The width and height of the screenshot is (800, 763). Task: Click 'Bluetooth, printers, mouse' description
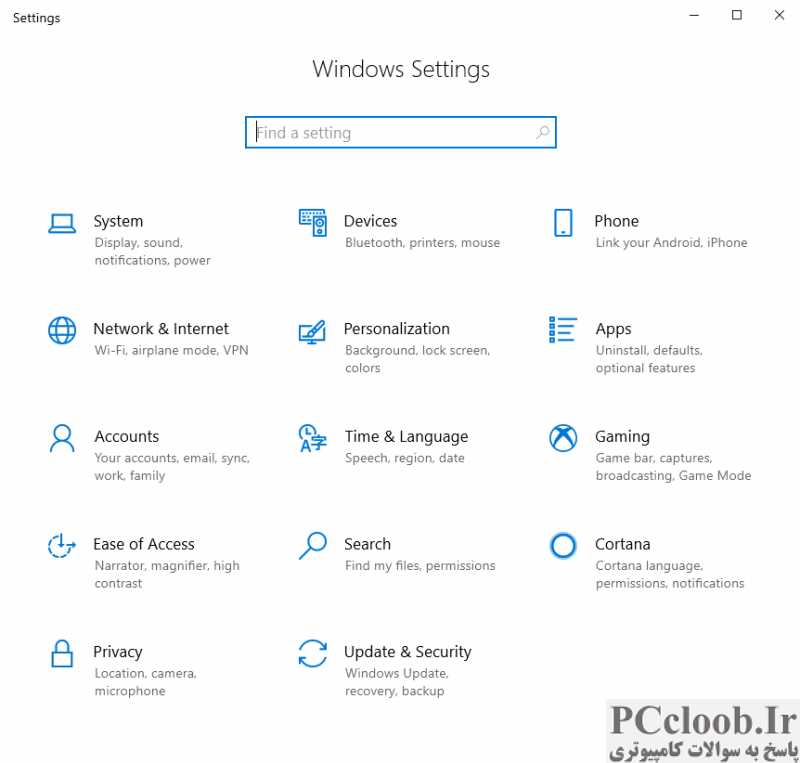click(422, 243)
